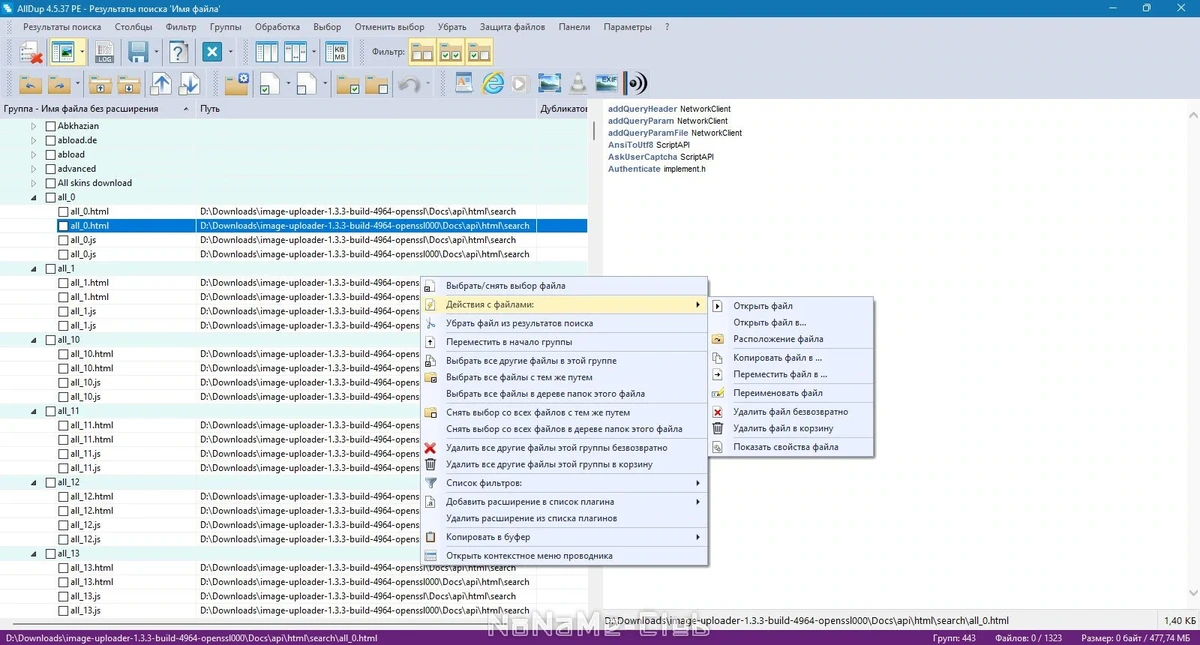This screenshot has height=645, width=1200.
Task: Collapse the all_13 group
Action: tap(33, 553)
